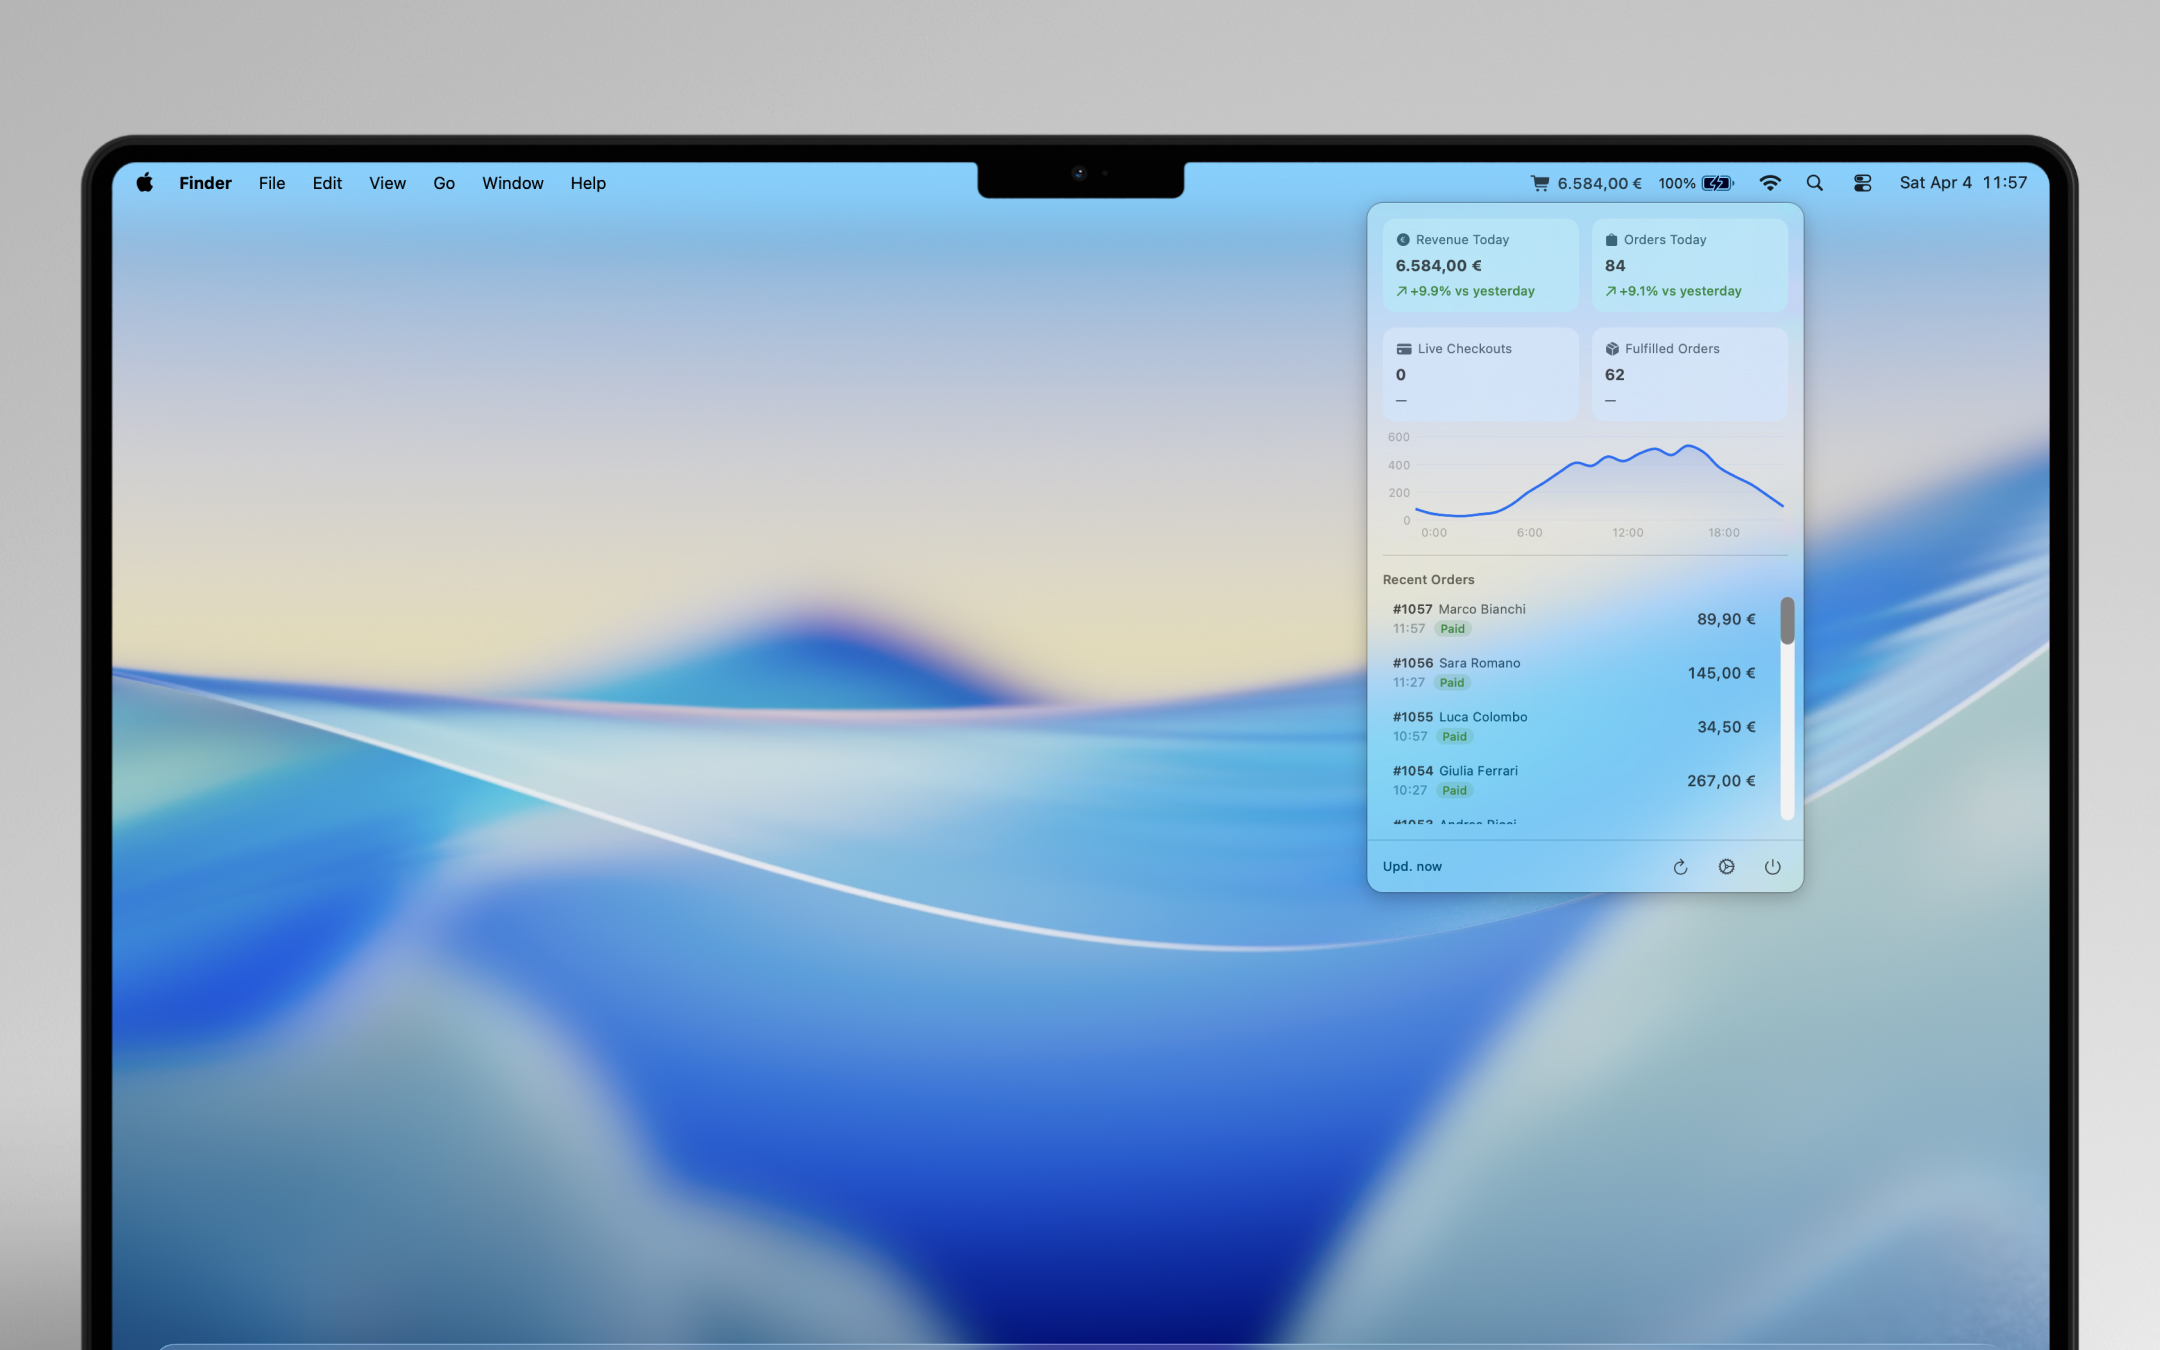
Task: Click the +9.9% vs yesterday text
Action: point(1472,292)
